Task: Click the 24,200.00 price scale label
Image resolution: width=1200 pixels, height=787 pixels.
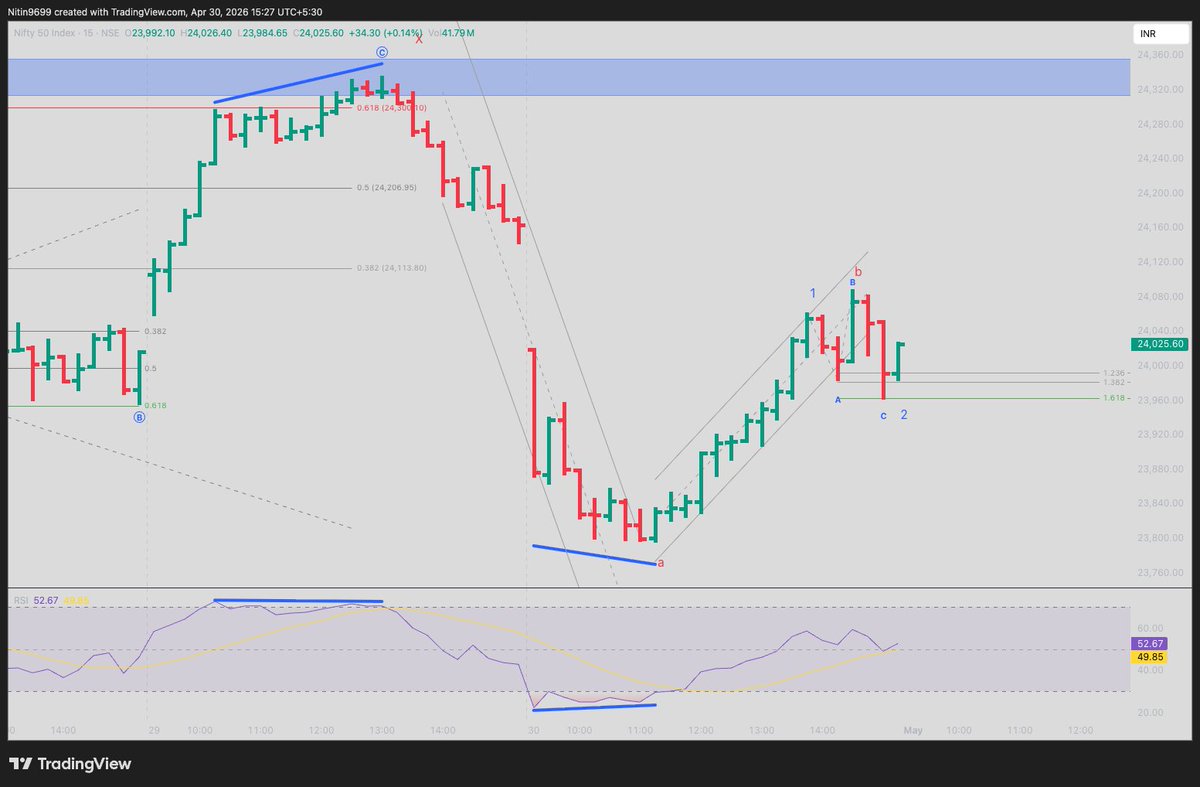Action: [1159, 193]
